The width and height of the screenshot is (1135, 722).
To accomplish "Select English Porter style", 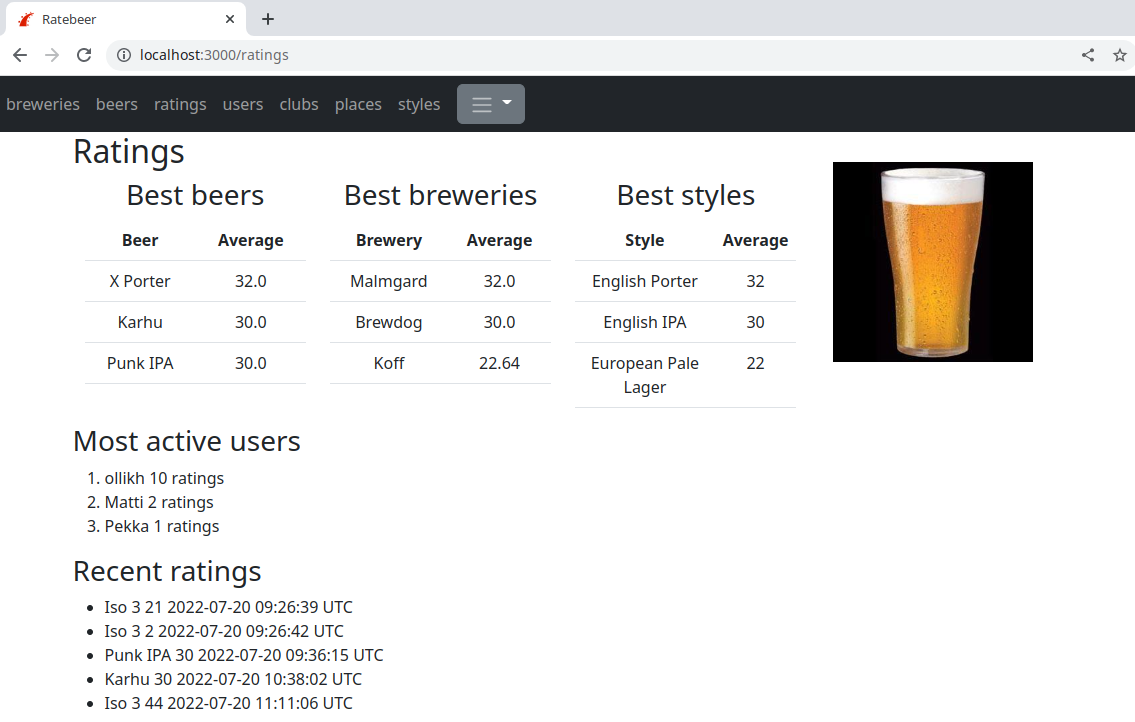I will tap(644, 281).
